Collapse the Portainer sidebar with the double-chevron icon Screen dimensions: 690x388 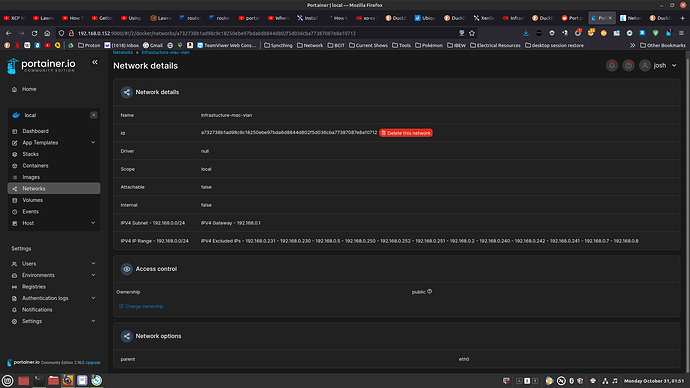click(95, 62)
